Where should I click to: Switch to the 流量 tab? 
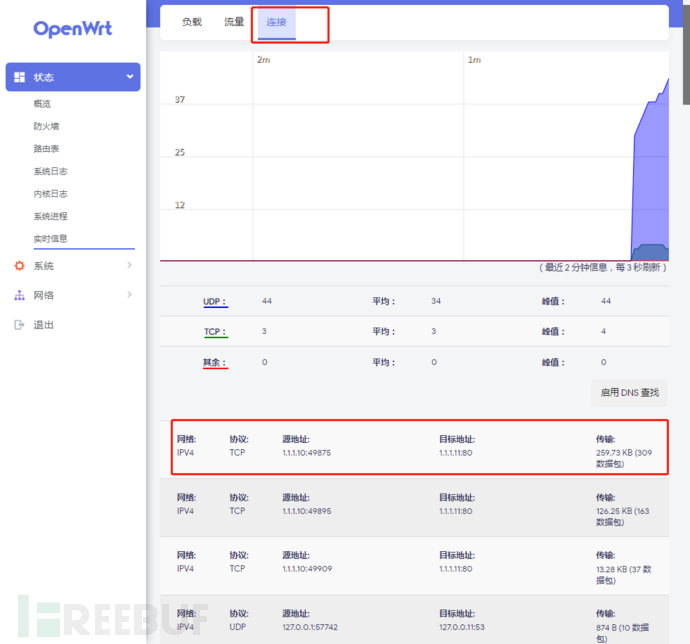pyautogui.click(x=234, y=22)
